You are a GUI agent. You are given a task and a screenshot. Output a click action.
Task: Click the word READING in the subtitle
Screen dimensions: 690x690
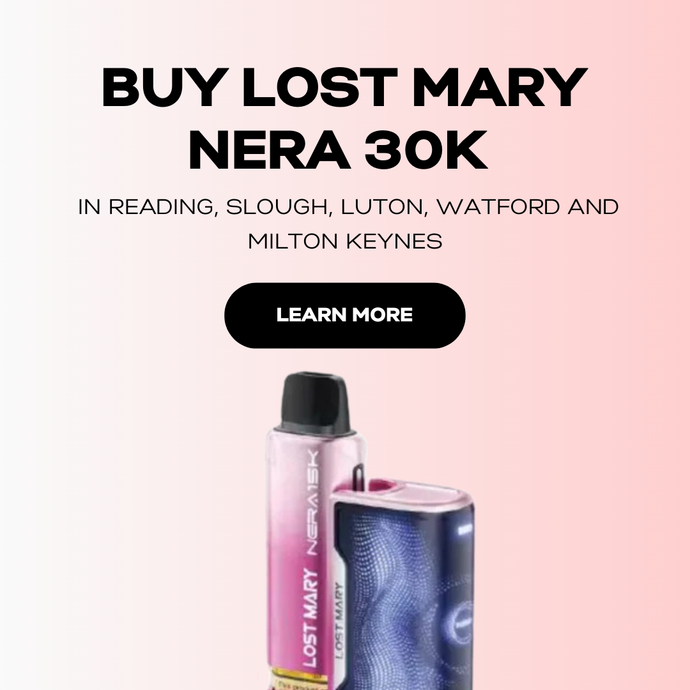[163, 207]
